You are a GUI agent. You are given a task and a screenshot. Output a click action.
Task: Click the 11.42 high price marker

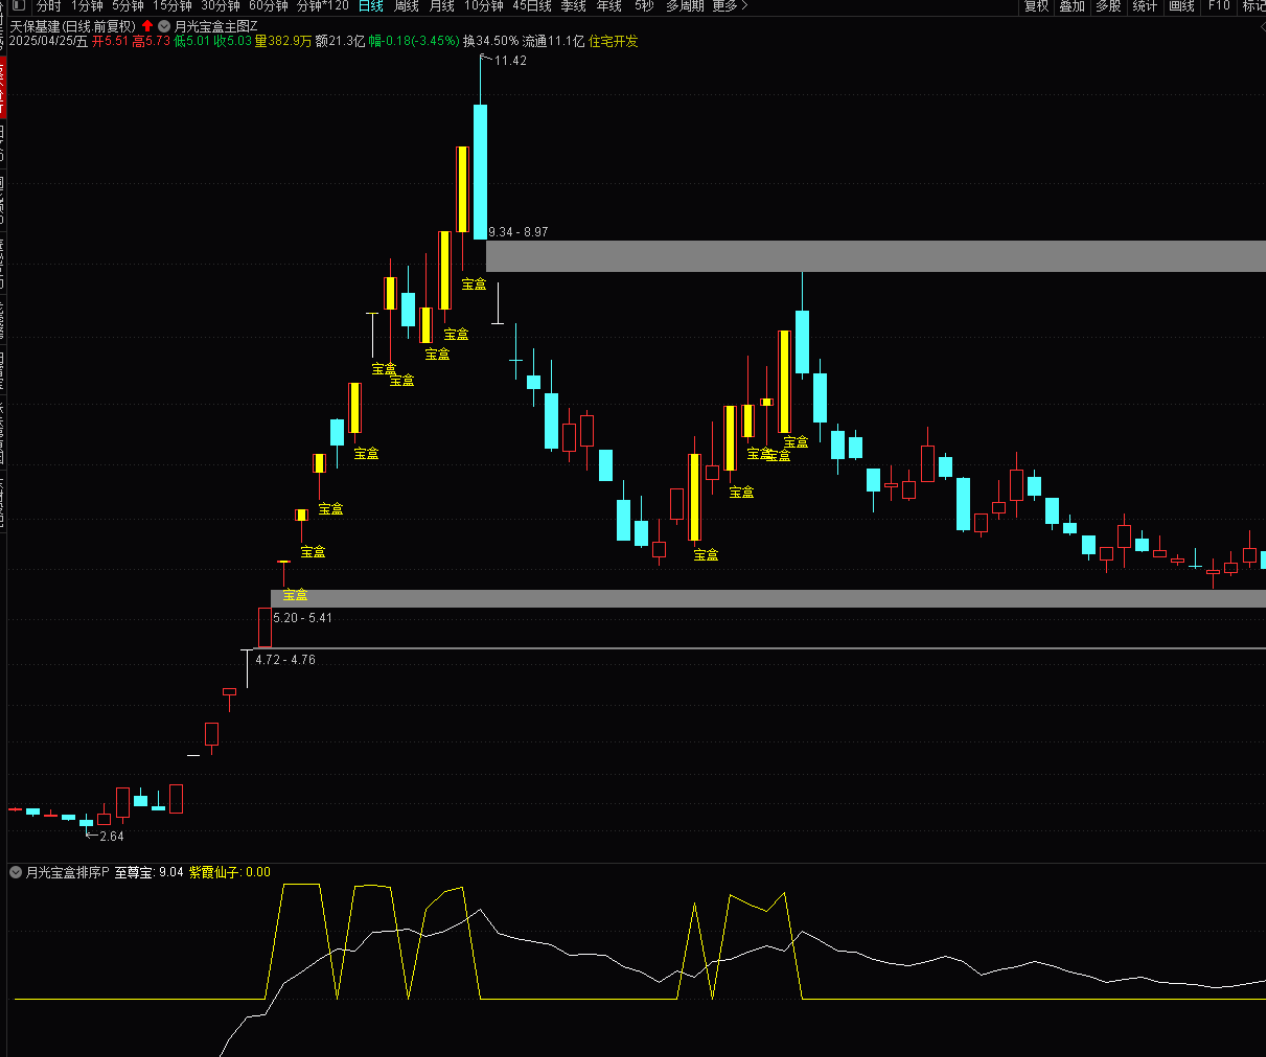(510, 61)
